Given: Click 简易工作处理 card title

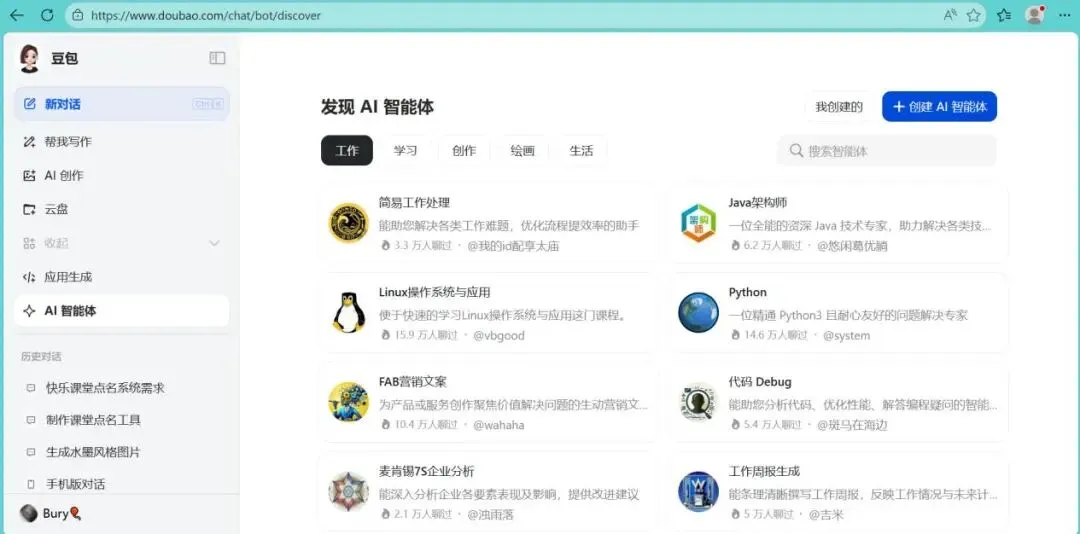Looking at the screenshot, I should pyautogui.click(x=414, y=203).
